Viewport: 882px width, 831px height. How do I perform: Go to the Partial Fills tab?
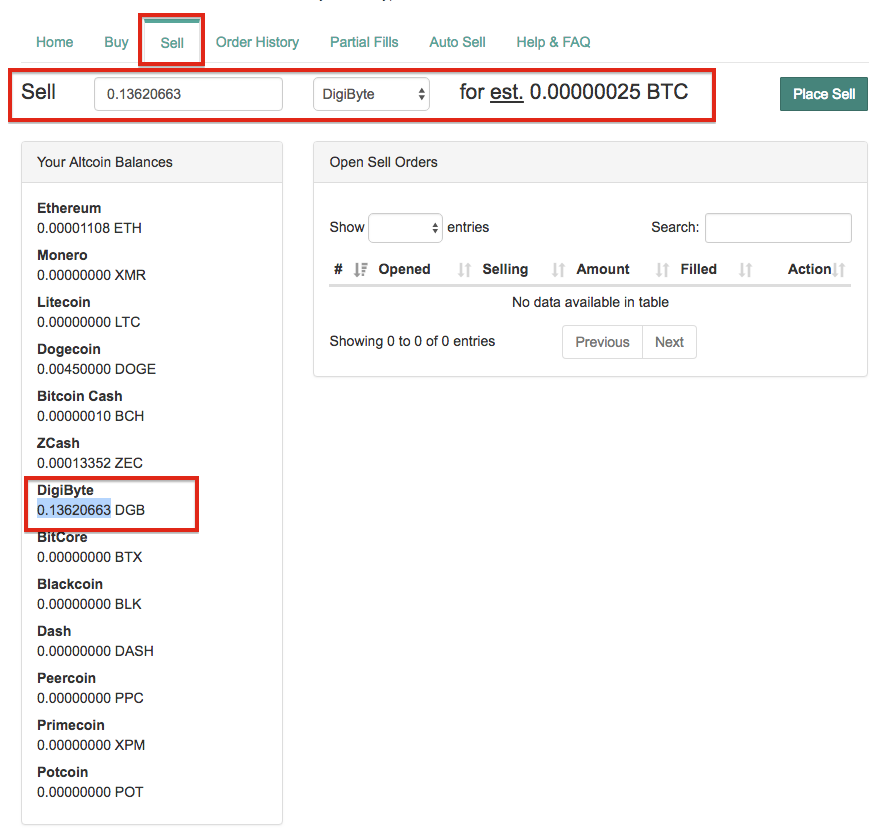coord(364,42)
